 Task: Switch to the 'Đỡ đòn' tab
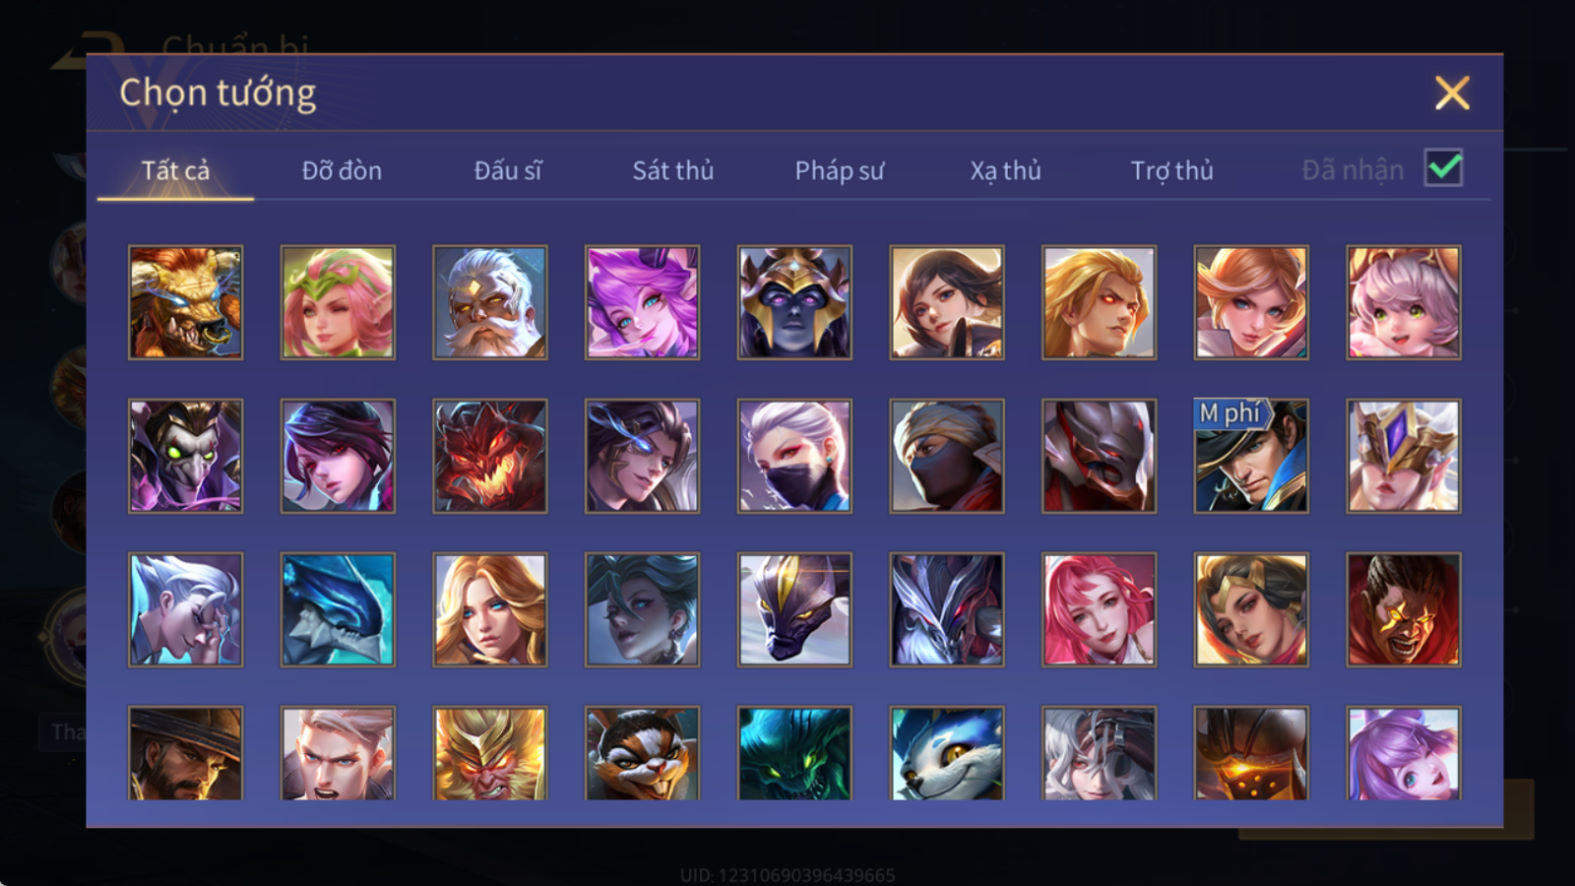pos(341,170)
